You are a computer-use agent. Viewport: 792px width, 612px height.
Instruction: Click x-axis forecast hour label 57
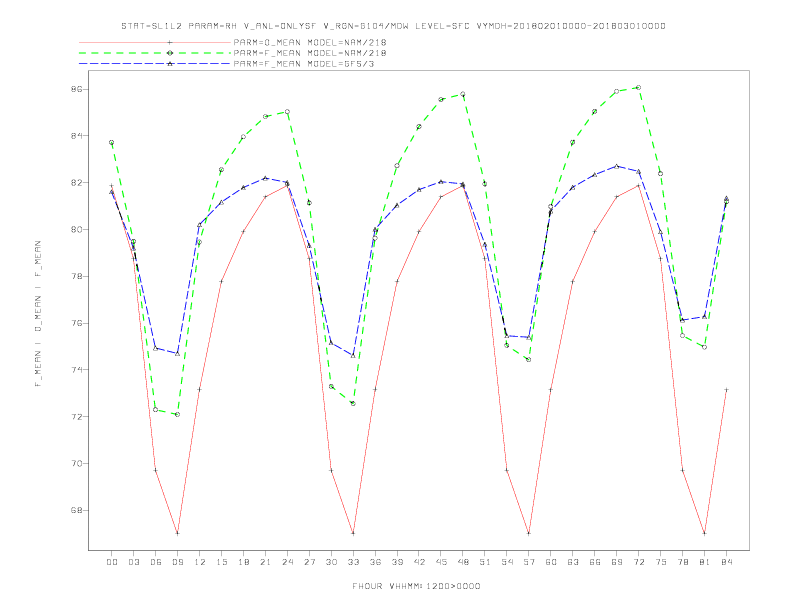pos(529,562)
